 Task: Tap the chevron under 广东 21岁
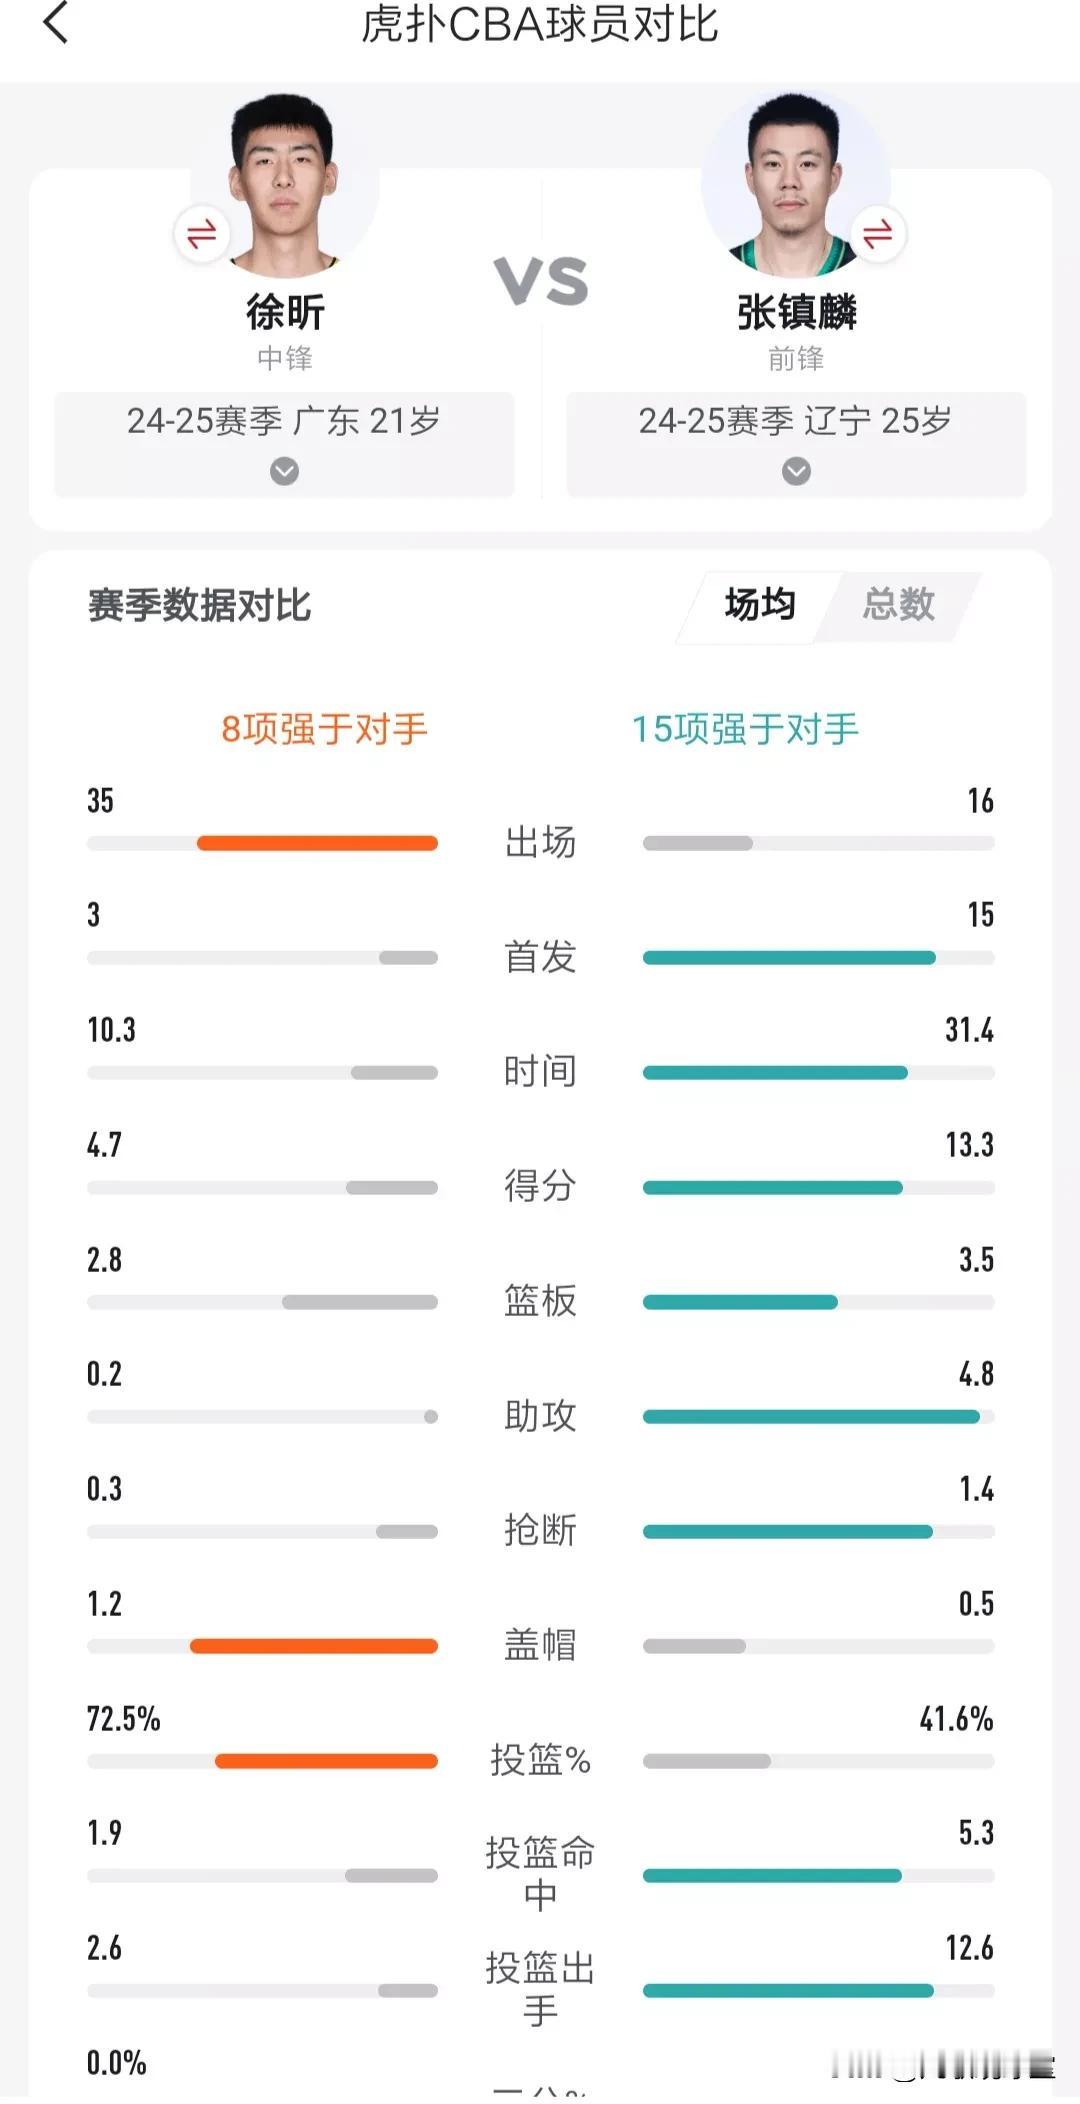pos(284,471)
